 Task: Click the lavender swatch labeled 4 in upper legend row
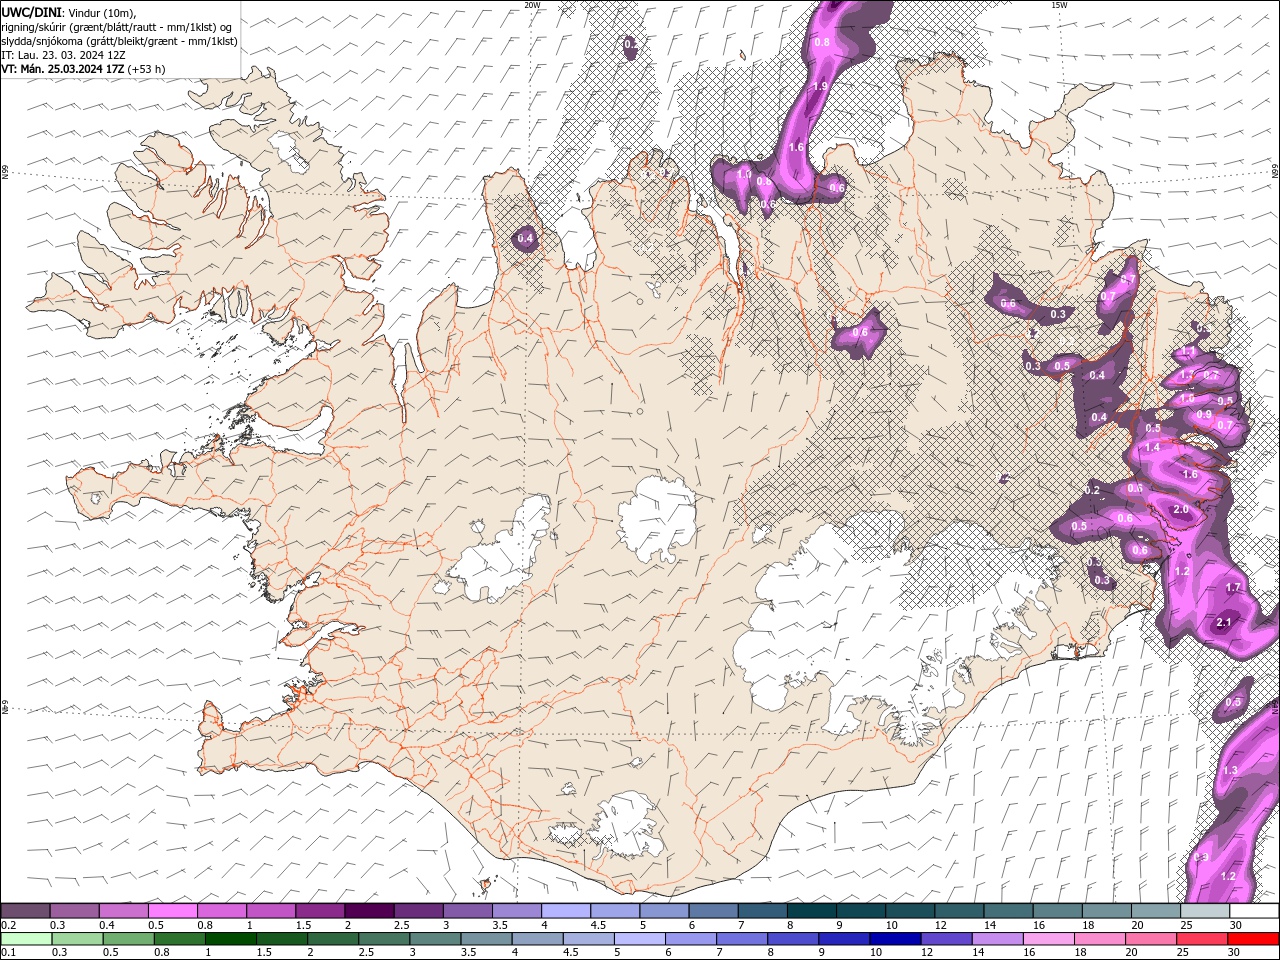[x=566, y=911]
